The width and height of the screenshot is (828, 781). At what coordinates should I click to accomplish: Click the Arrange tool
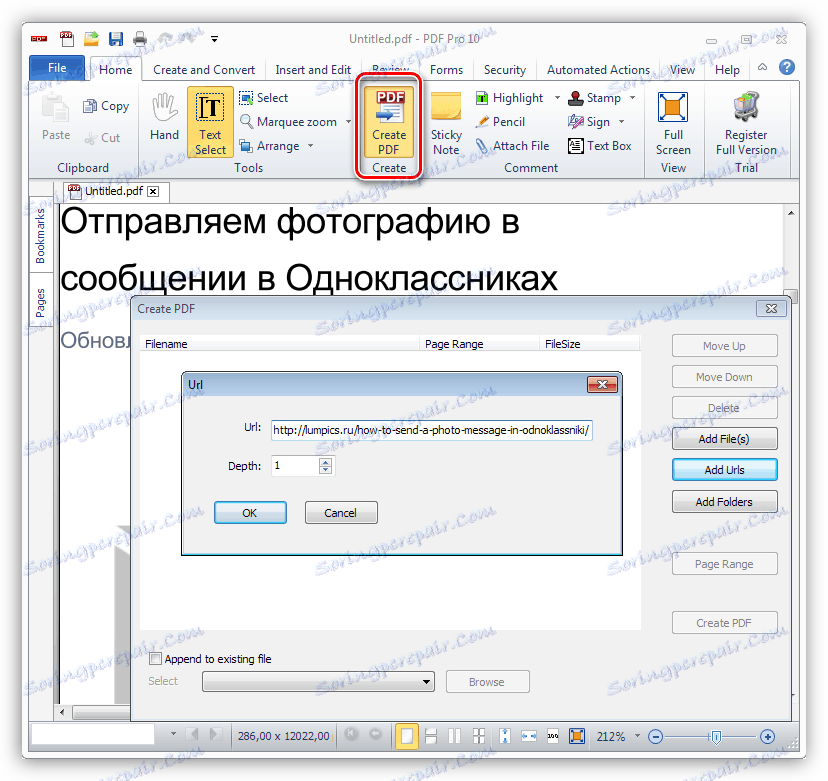pos(269,146)
